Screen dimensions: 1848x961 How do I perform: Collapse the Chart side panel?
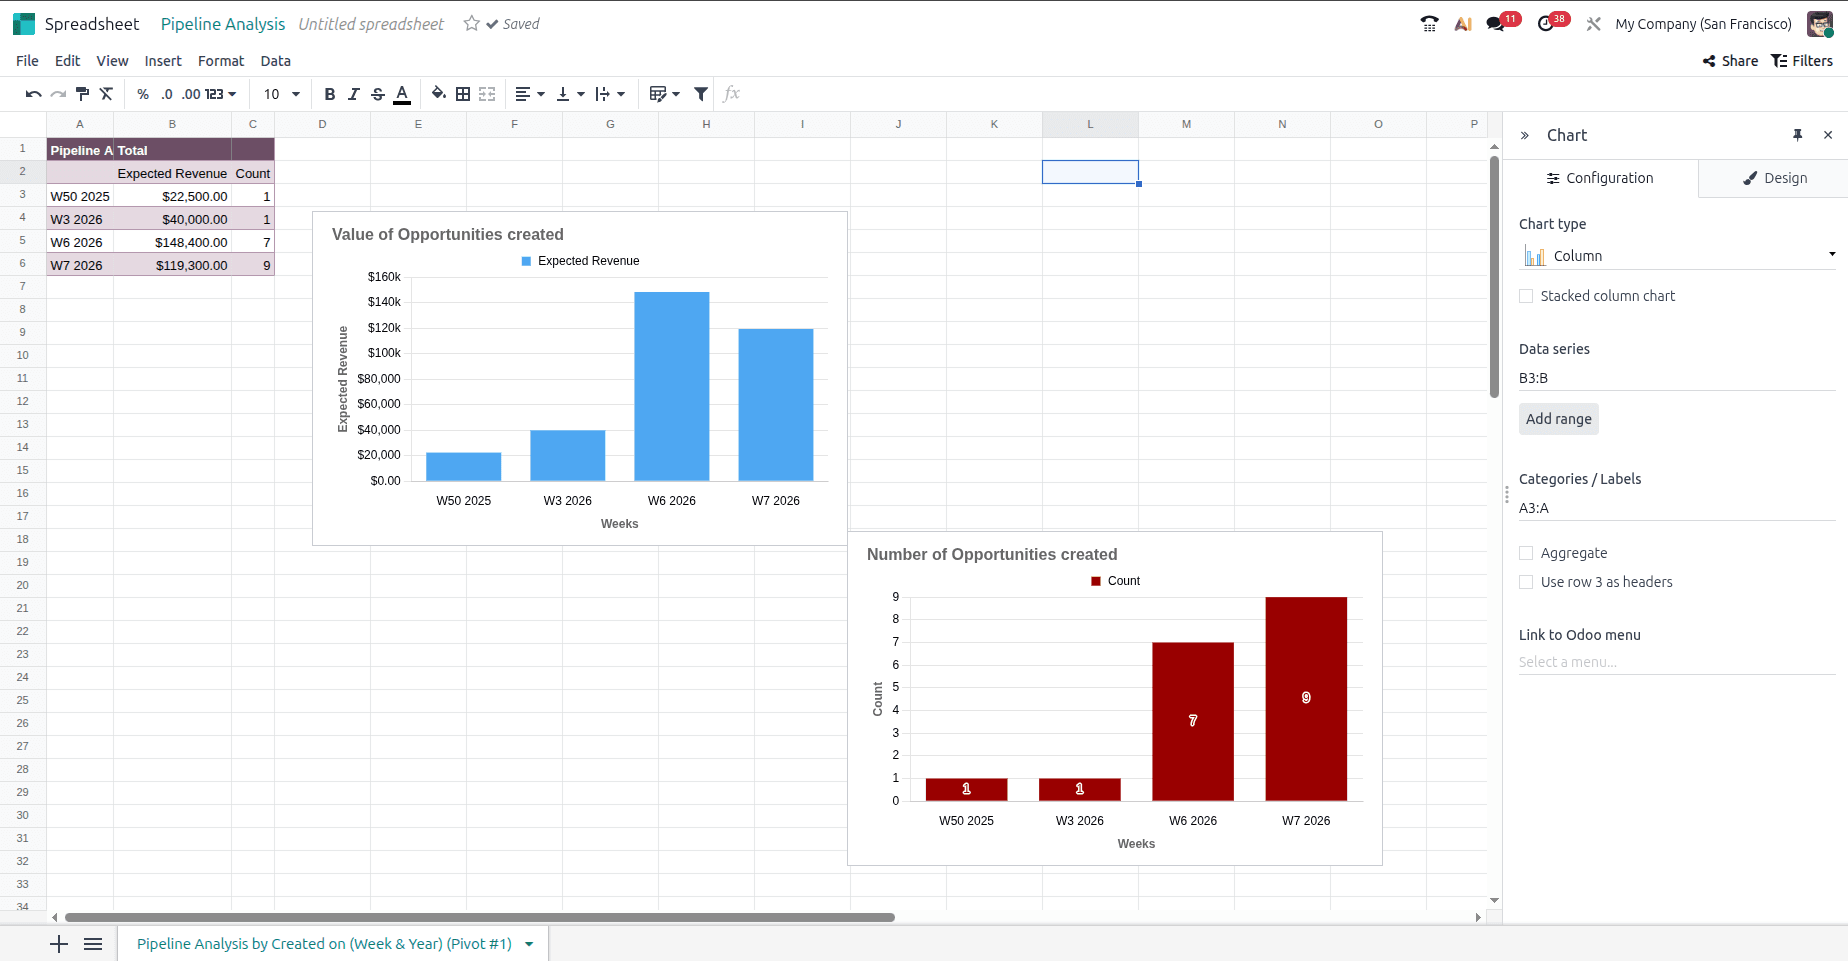point(1525,135)
